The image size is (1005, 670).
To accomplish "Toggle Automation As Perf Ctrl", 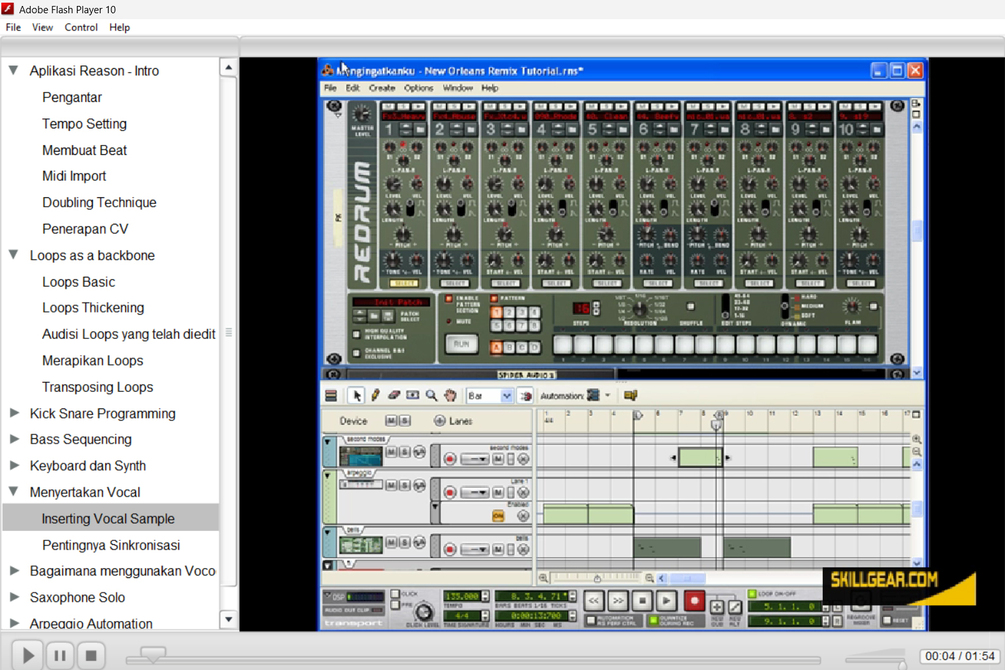I will (591, 620).
